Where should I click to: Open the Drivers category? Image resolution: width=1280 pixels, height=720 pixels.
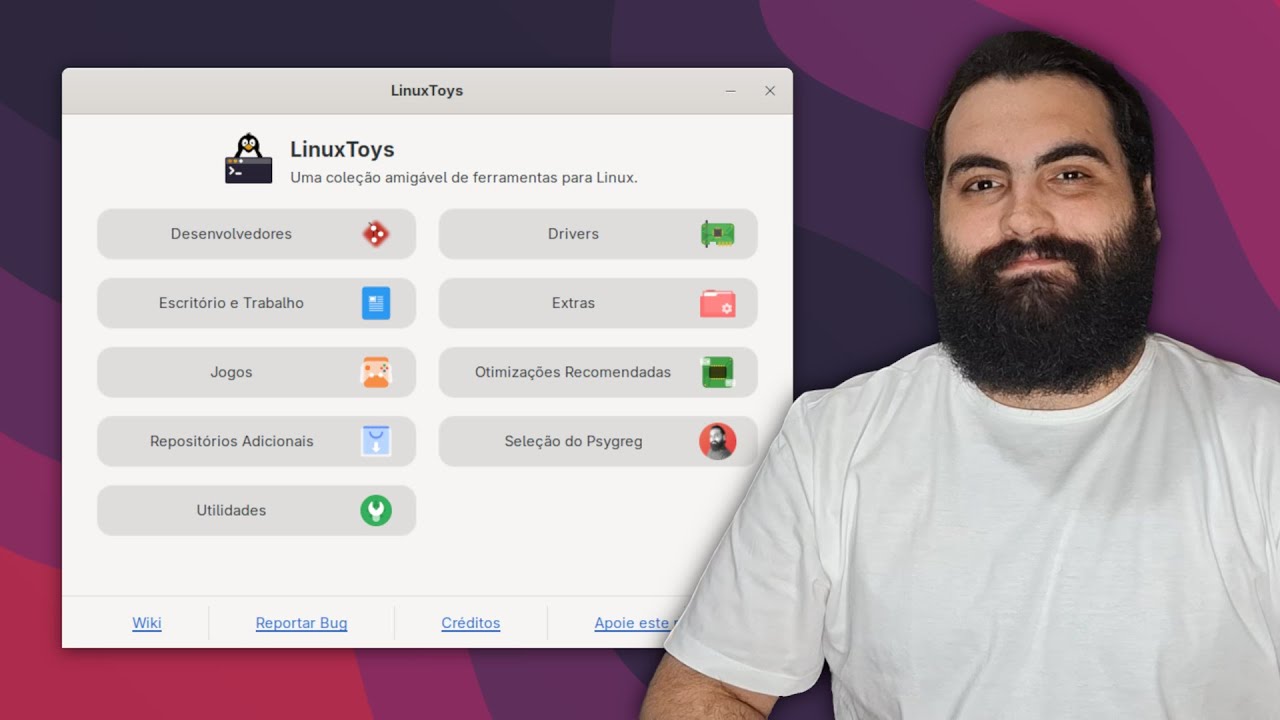pos(598,234)
